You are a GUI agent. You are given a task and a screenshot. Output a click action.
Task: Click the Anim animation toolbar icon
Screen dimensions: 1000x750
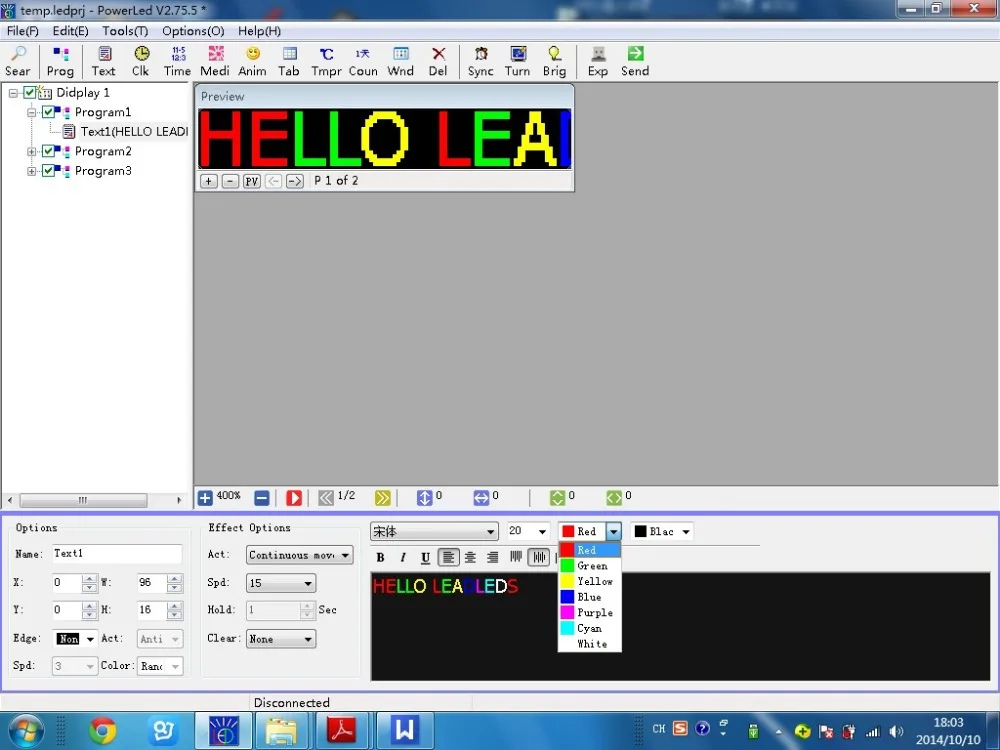click(252, 61)
